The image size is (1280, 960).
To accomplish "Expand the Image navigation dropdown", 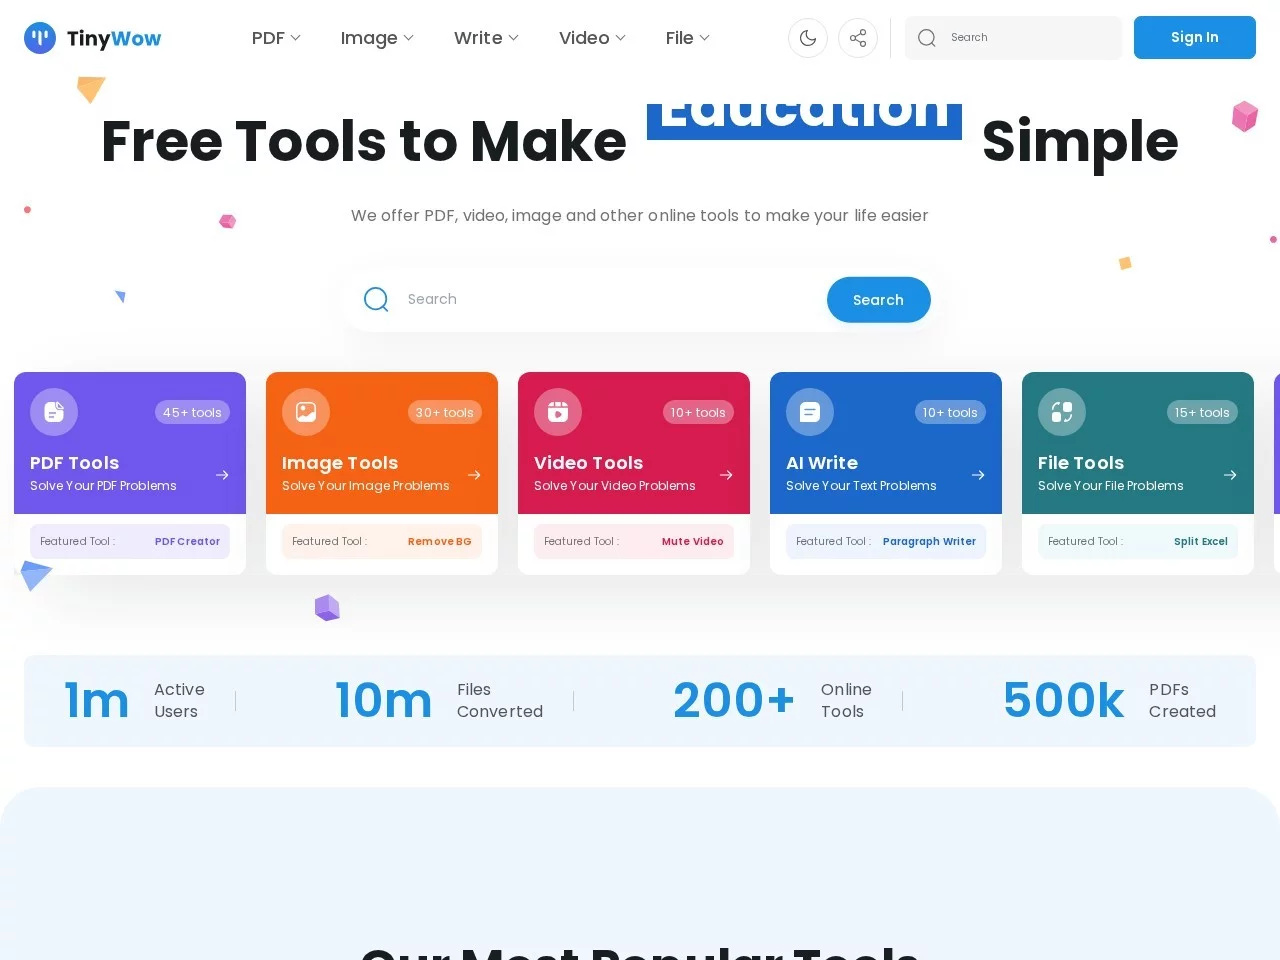I will (376, 37).
